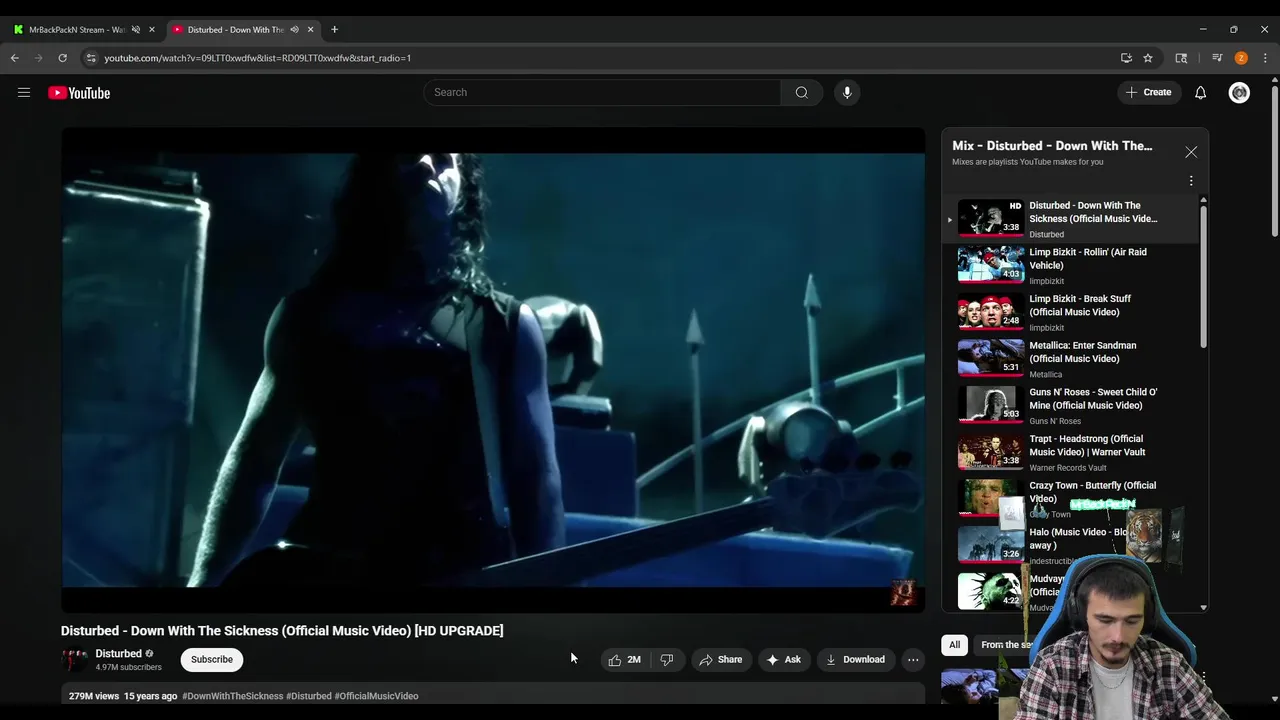Close the Mix playlist panel

point(1191,152)
